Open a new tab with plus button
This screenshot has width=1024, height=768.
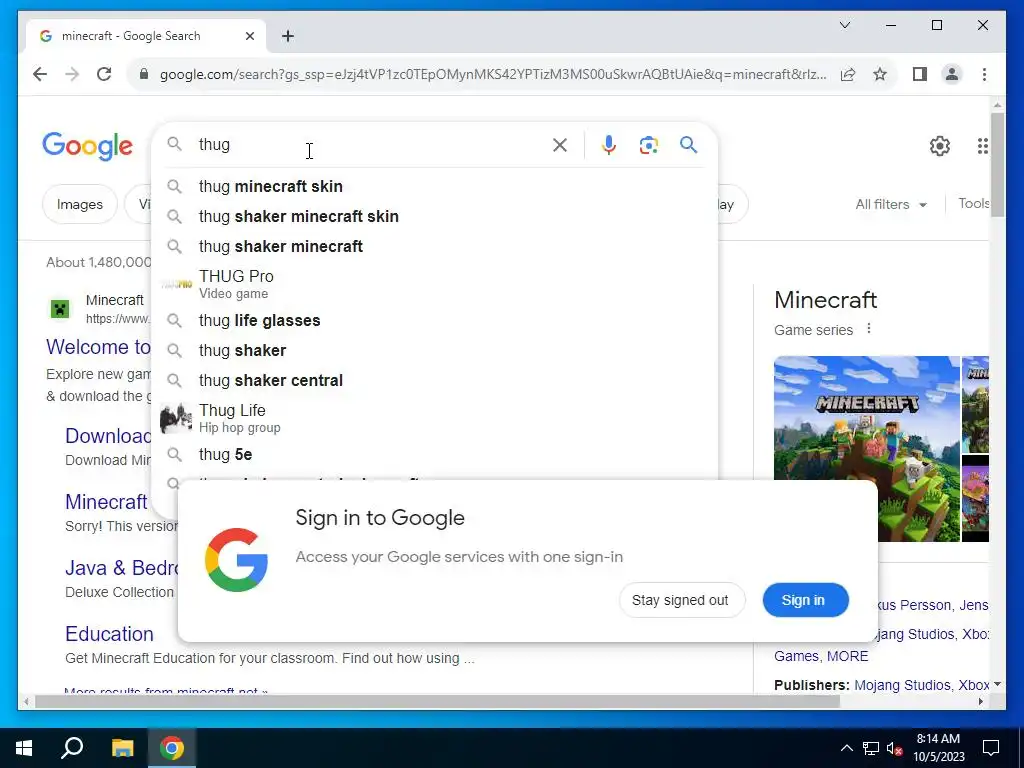288,36
